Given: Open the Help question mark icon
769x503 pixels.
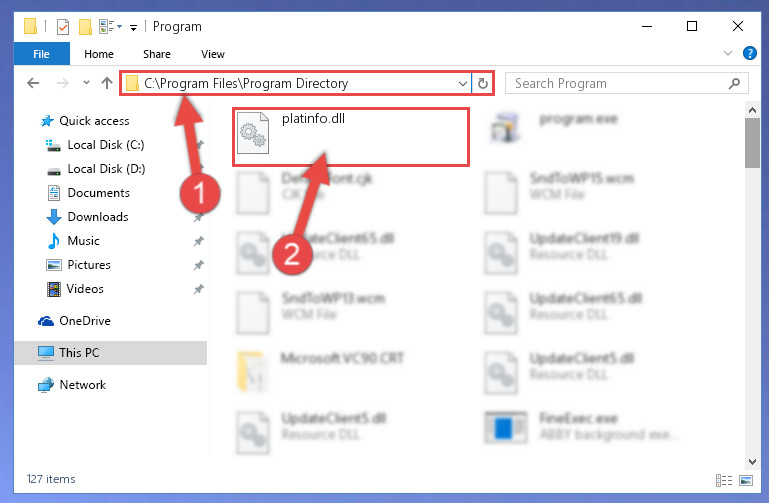Looking at the screenshot, I should click(749, 53).
